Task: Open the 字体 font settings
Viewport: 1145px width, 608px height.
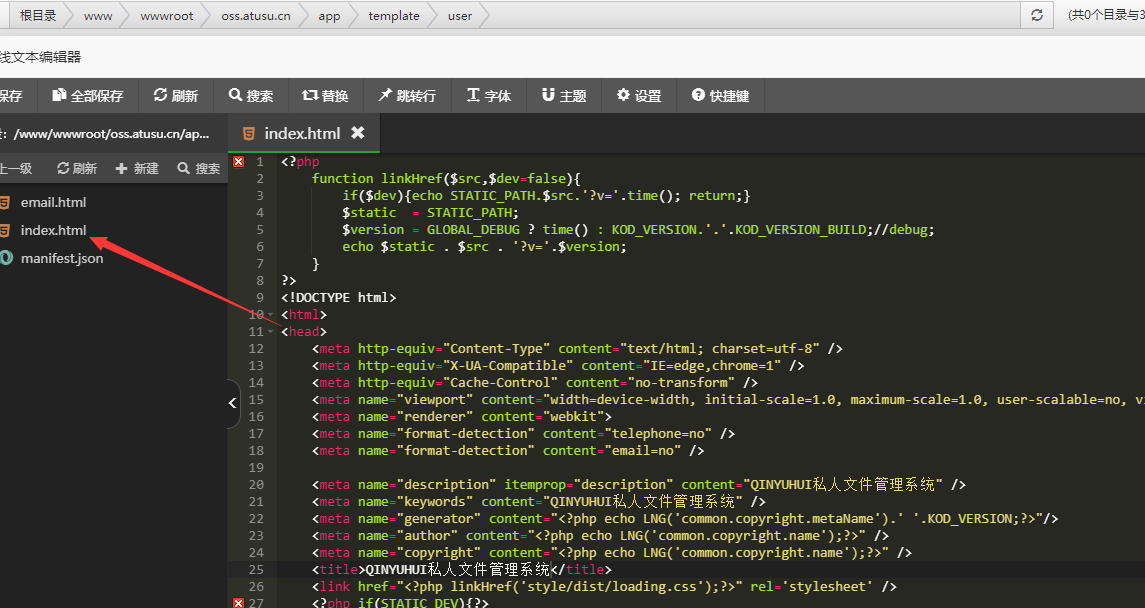Action: coord(489,96)
